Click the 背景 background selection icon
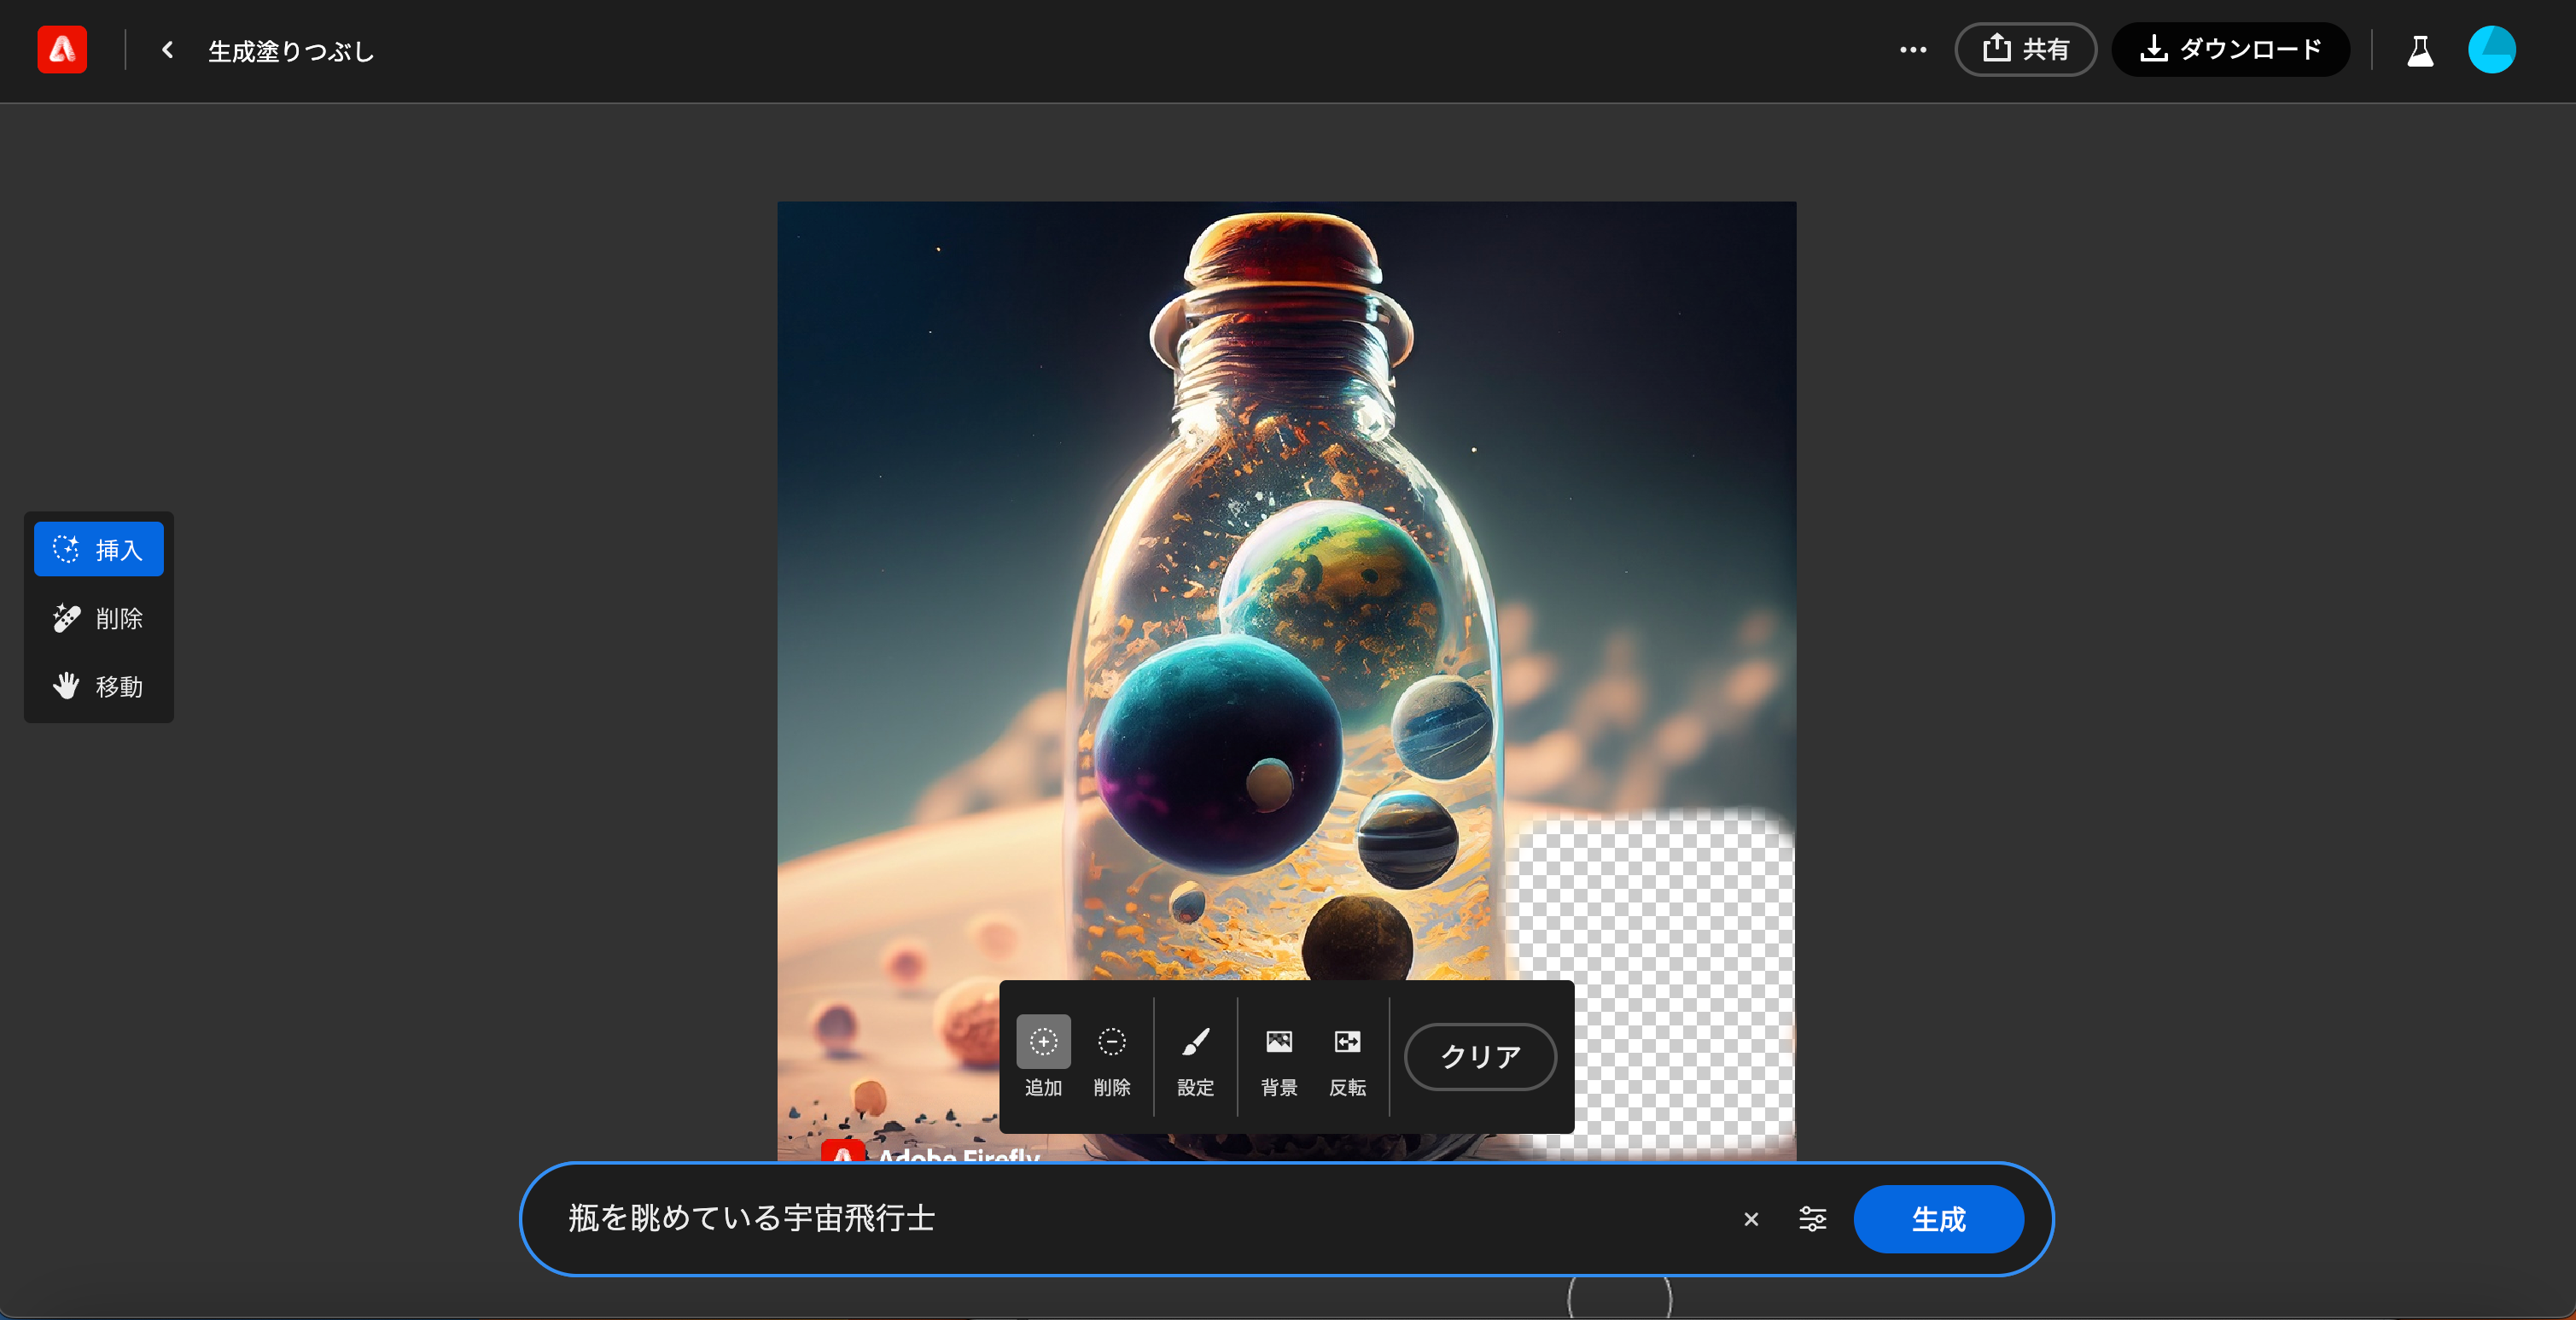The width and height of the screenshot is (2576, 1320). 1278,1056
